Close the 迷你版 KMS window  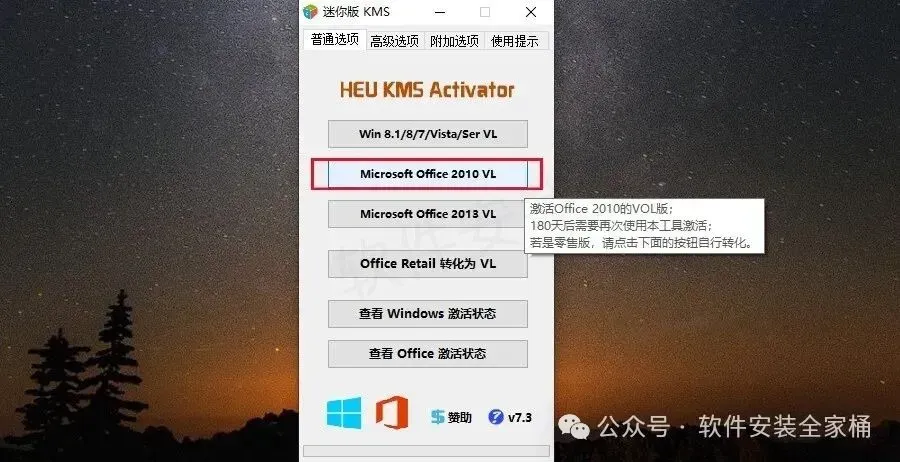tap(531, 12)
